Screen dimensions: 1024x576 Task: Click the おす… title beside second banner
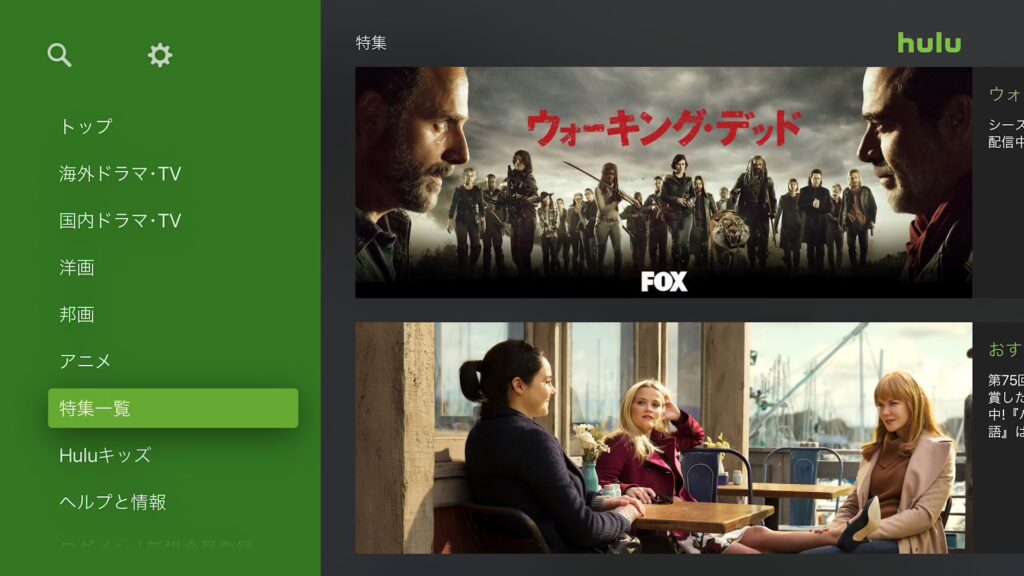click(x=1006, y=349)
